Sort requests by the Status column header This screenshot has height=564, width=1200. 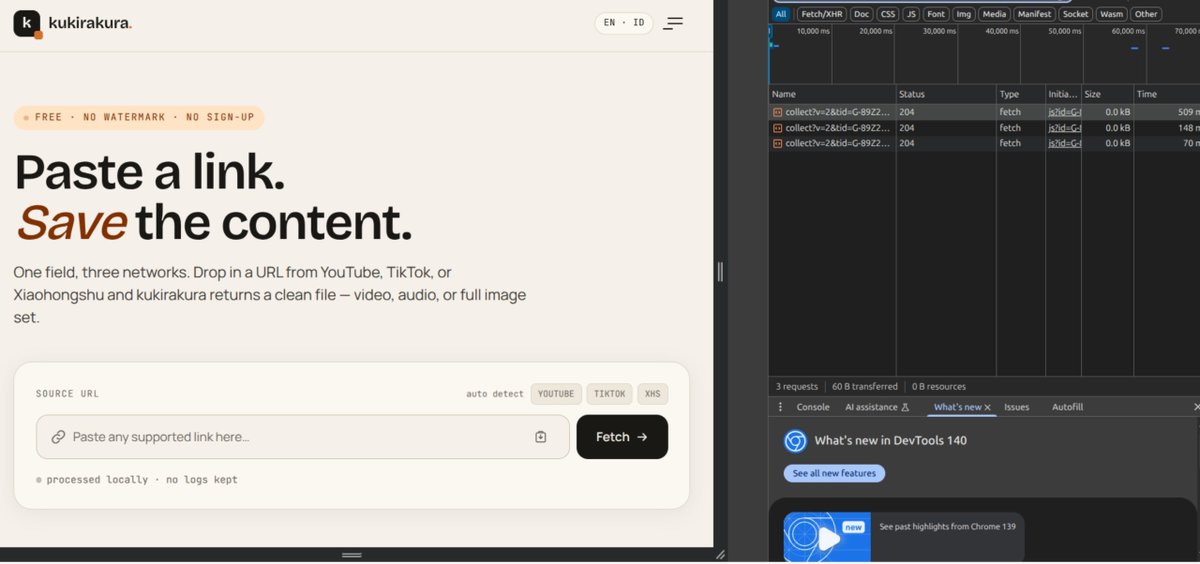tap(945, 94)
